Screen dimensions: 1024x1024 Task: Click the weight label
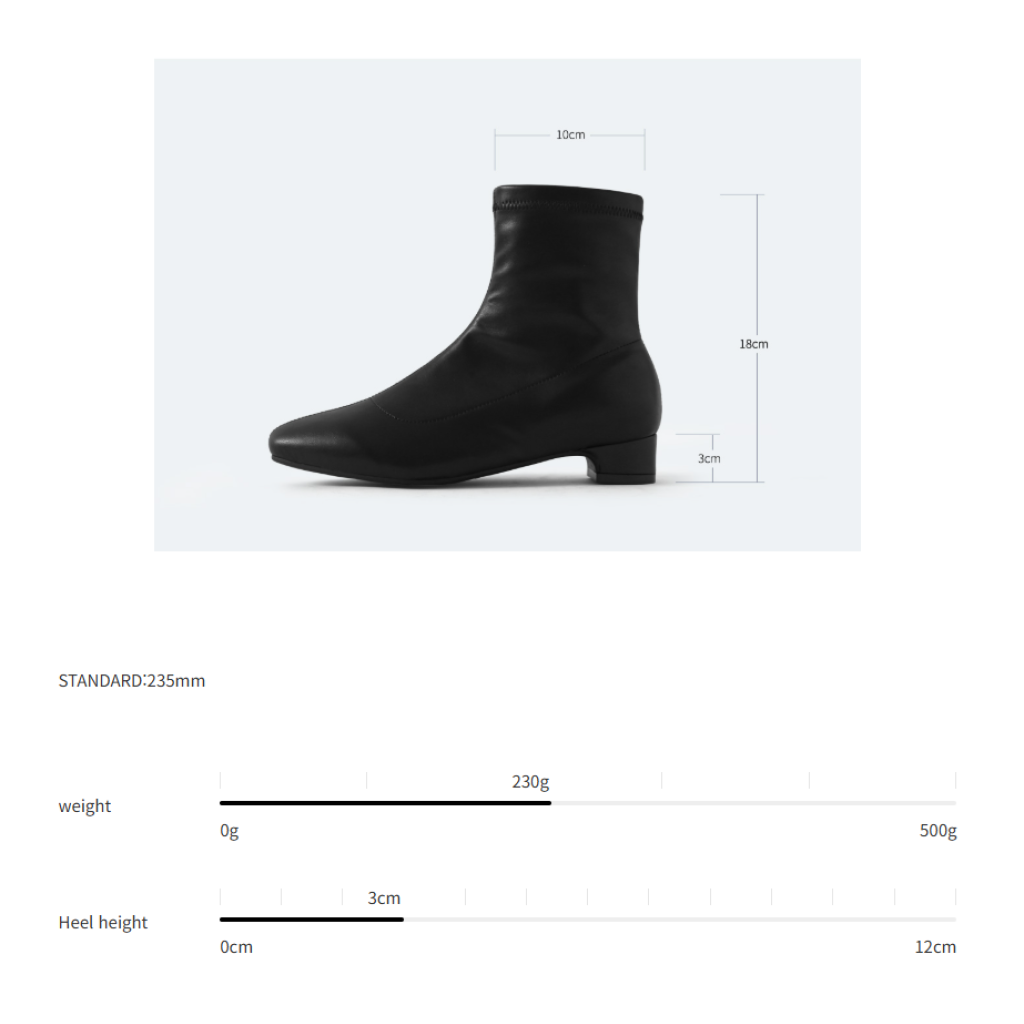pyautogui.click(x=85, y=806)
